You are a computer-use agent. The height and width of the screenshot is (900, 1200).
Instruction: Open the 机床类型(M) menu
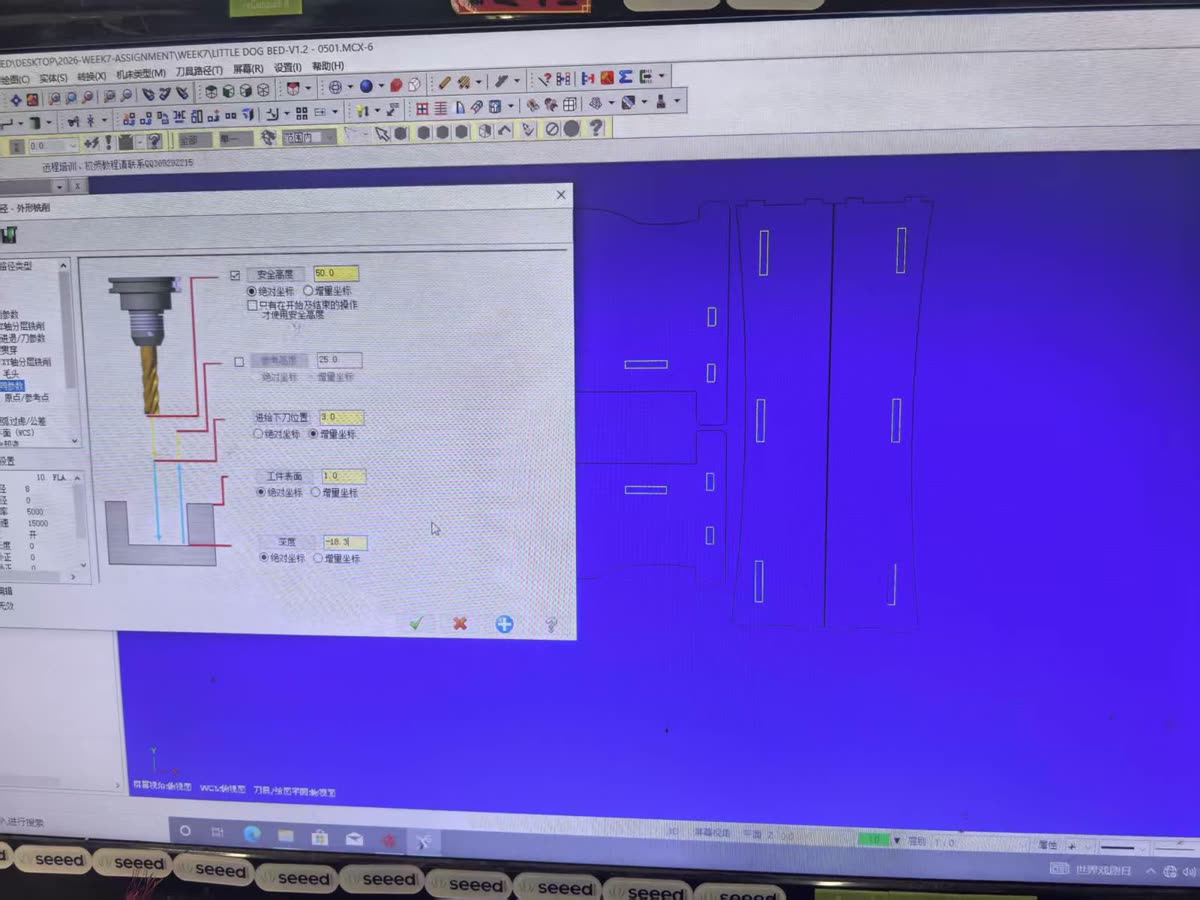pyautogui.click(x=141, y=74)
